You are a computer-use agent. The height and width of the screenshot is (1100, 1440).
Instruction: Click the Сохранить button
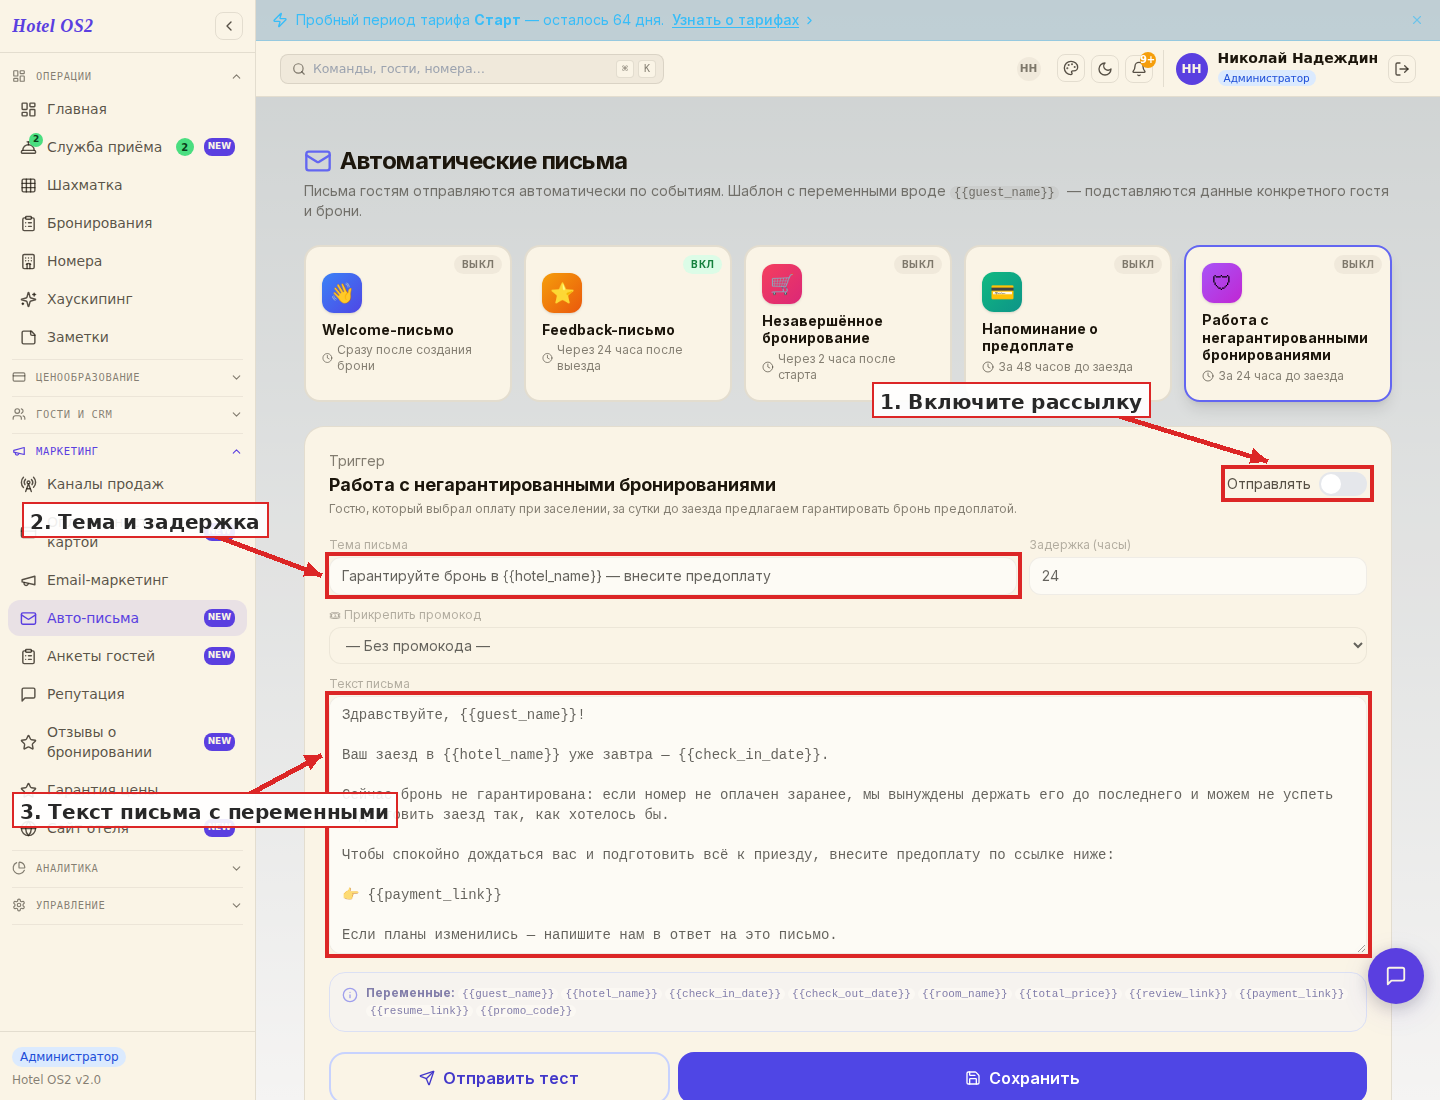(x=1022, y=1077)
